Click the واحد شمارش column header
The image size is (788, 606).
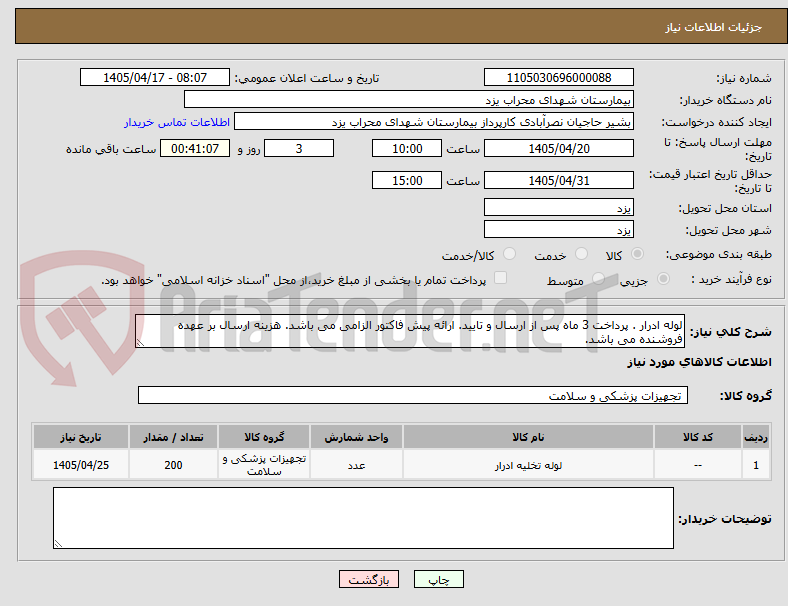click(356, 437)
